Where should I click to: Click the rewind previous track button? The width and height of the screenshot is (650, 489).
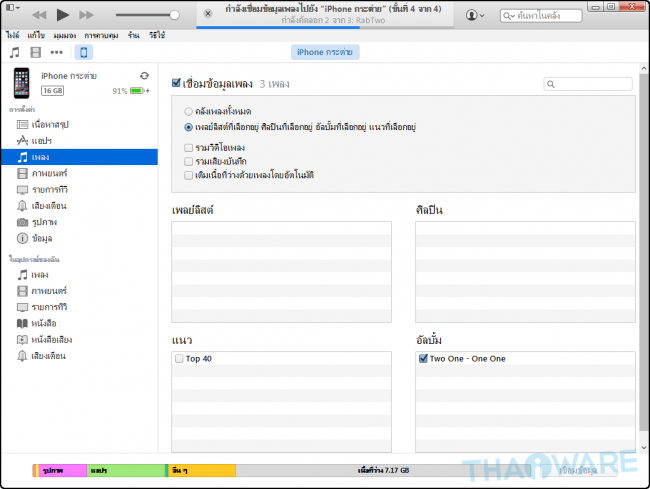pos(39,15)
